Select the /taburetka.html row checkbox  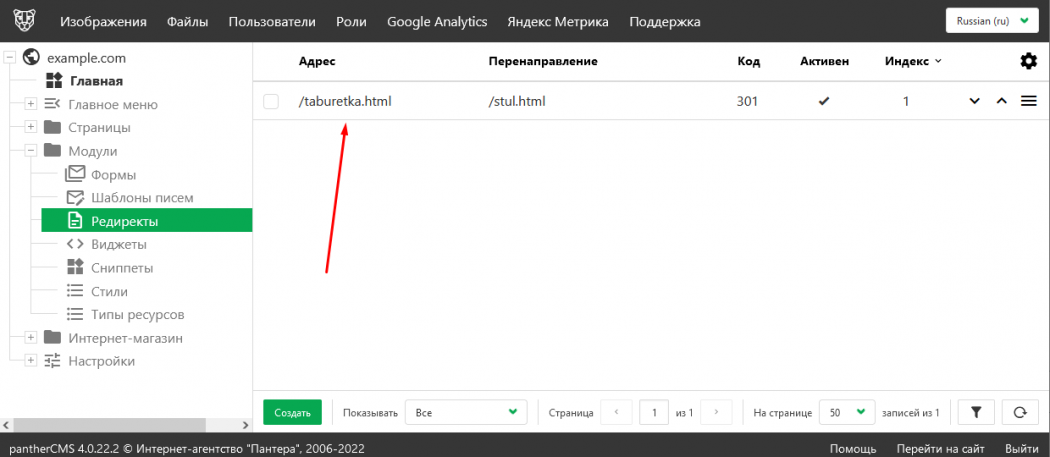[271, 101]
